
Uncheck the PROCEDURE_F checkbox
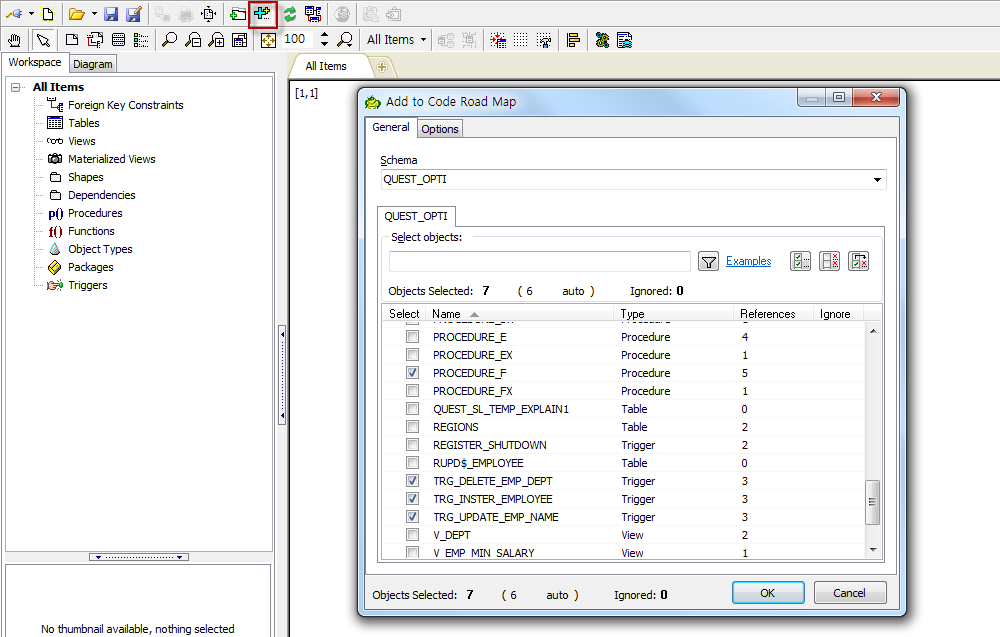pos(412,373)
